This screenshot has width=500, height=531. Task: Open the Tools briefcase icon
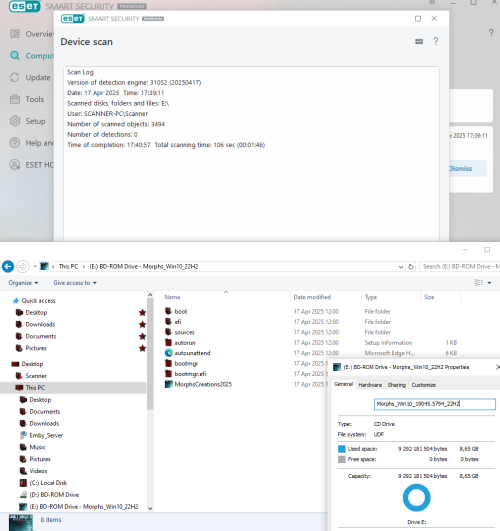click(15, 99)
